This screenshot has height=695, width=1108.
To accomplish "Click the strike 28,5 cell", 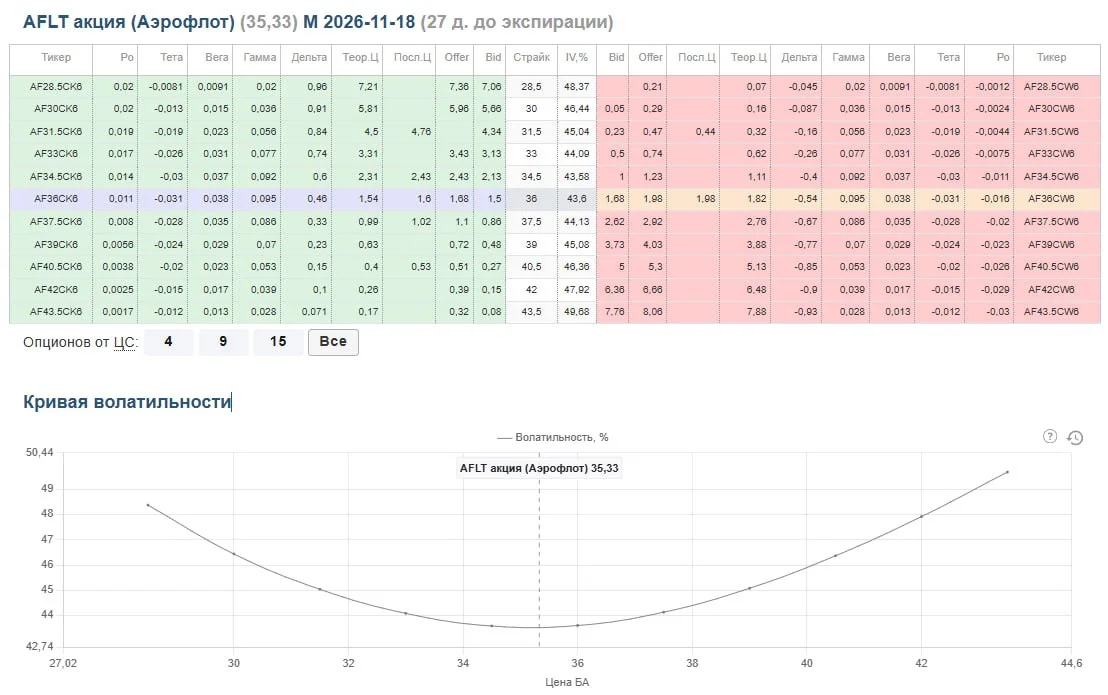I will 531,86.
